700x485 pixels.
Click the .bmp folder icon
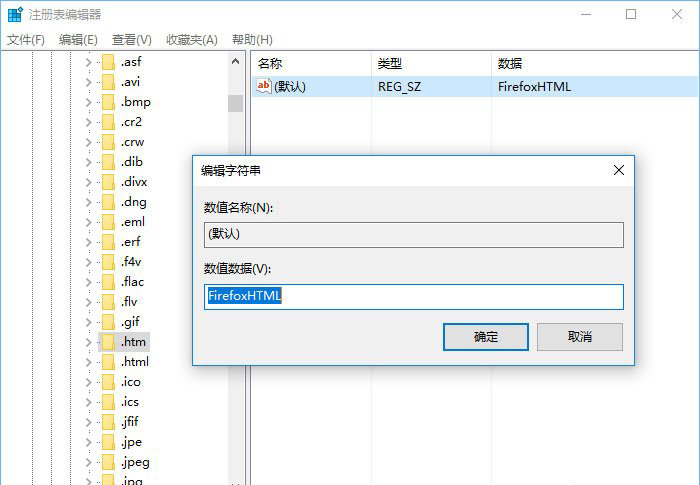tap(108, 102)
